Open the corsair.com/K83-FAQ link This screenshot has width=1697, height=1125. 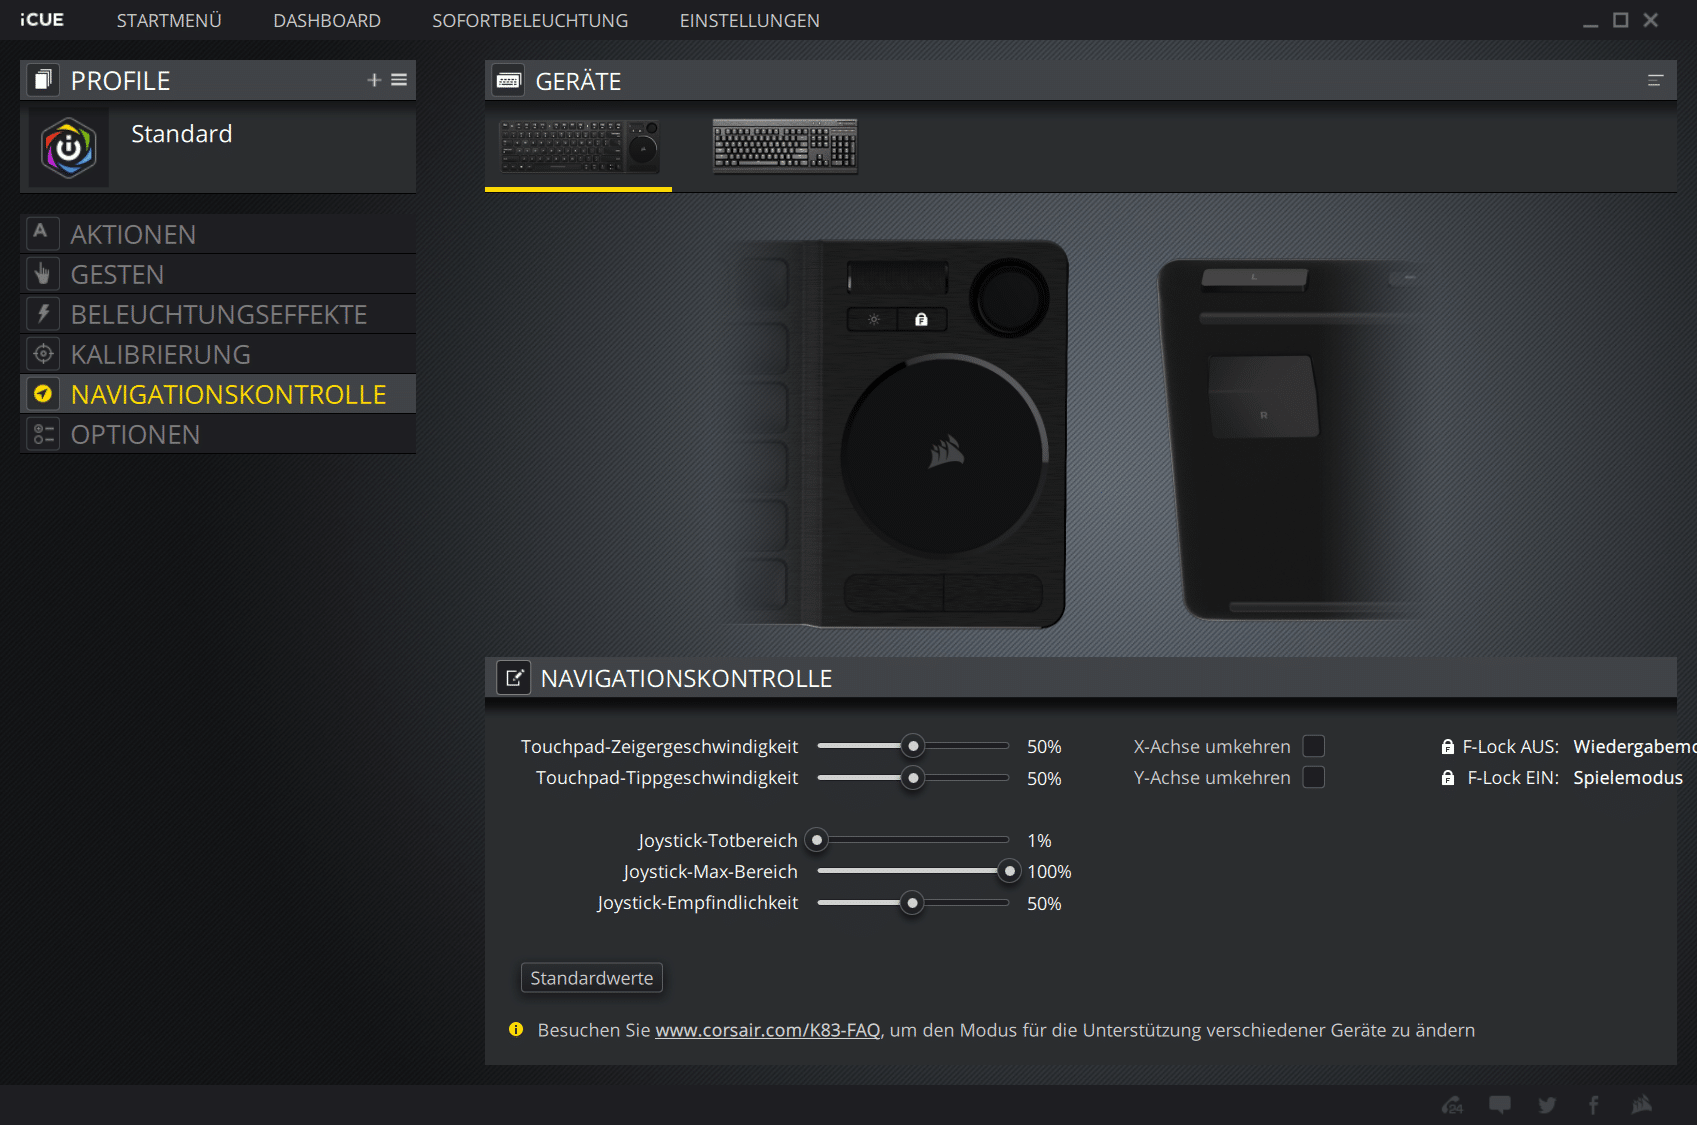coord(767,1030)
